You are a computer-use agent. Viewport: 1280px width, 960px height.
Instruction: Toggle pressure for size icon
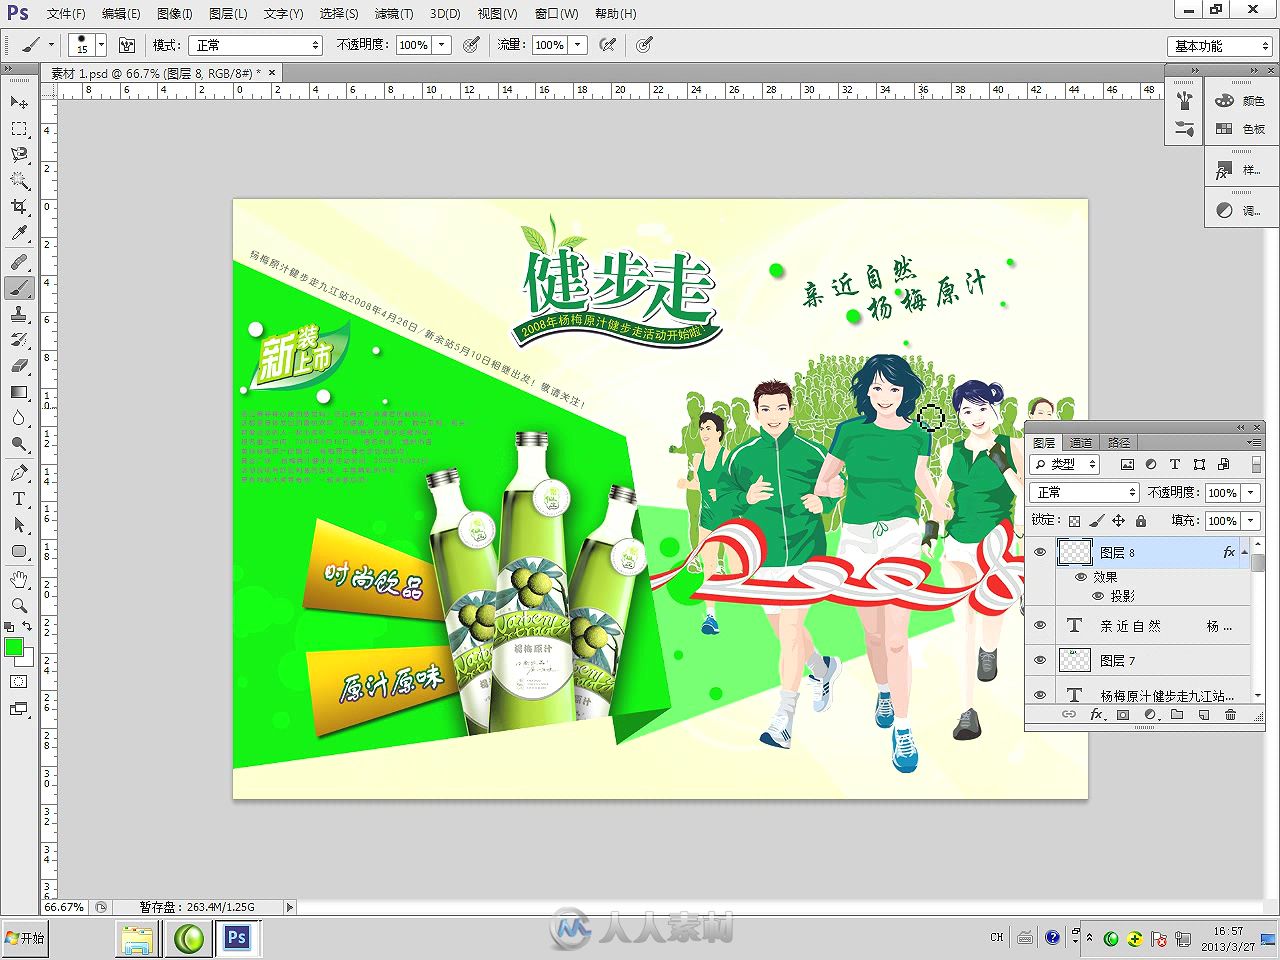click(645, 45)
